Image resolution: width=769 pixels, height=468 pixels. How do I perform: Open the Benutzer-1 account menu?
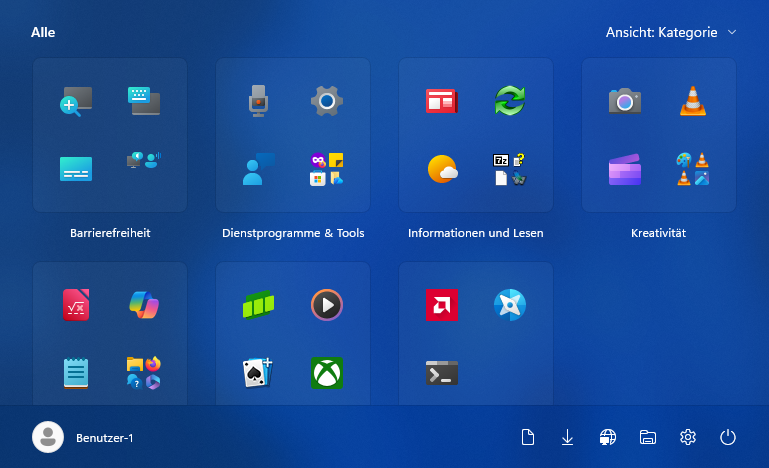pos(83,437)
